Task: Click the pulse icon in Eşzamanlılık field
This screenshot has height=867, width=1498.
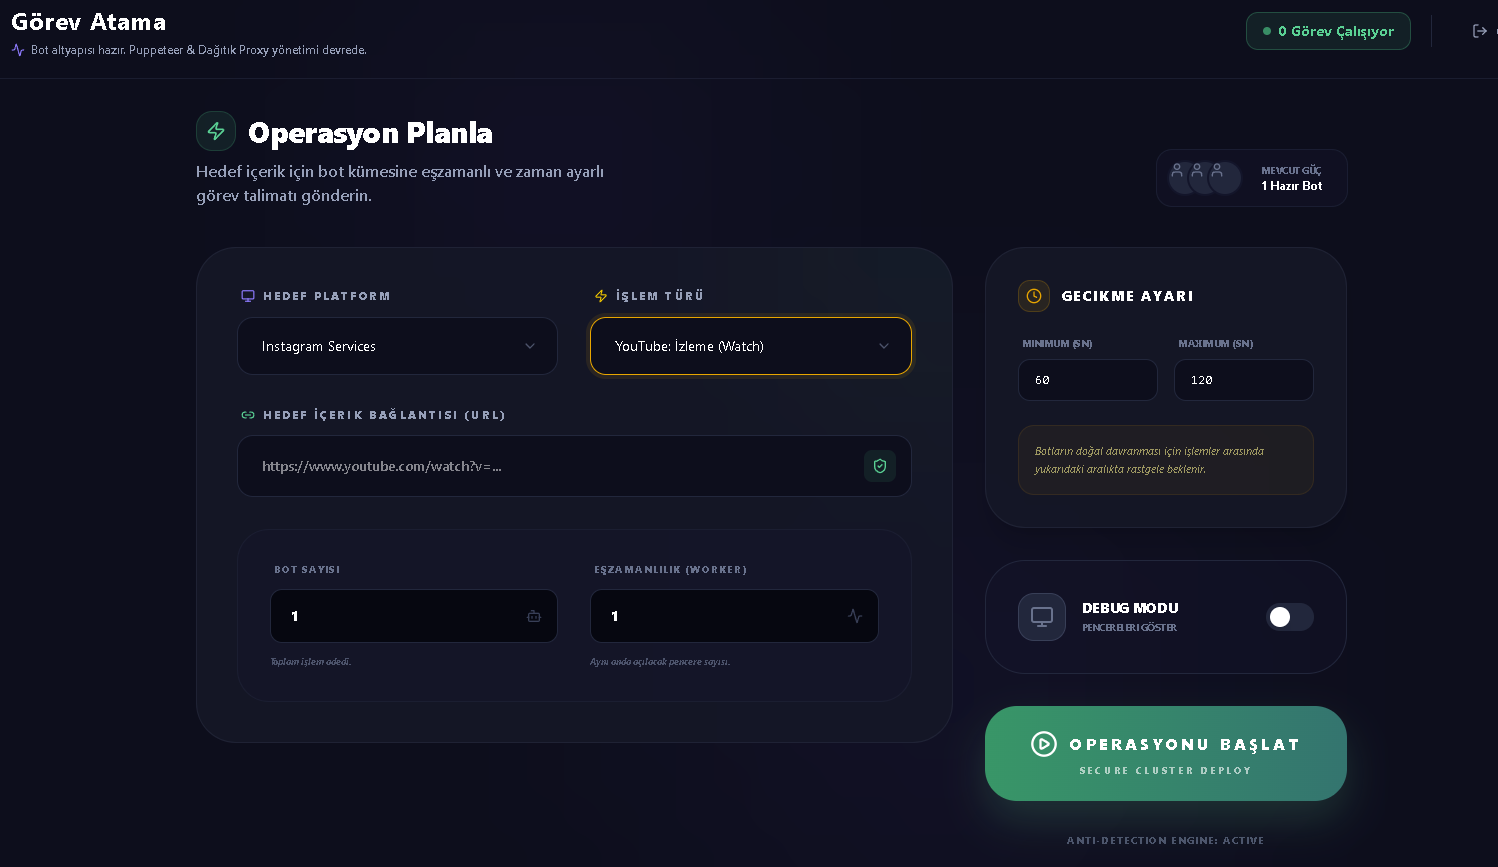Action: 855,616
